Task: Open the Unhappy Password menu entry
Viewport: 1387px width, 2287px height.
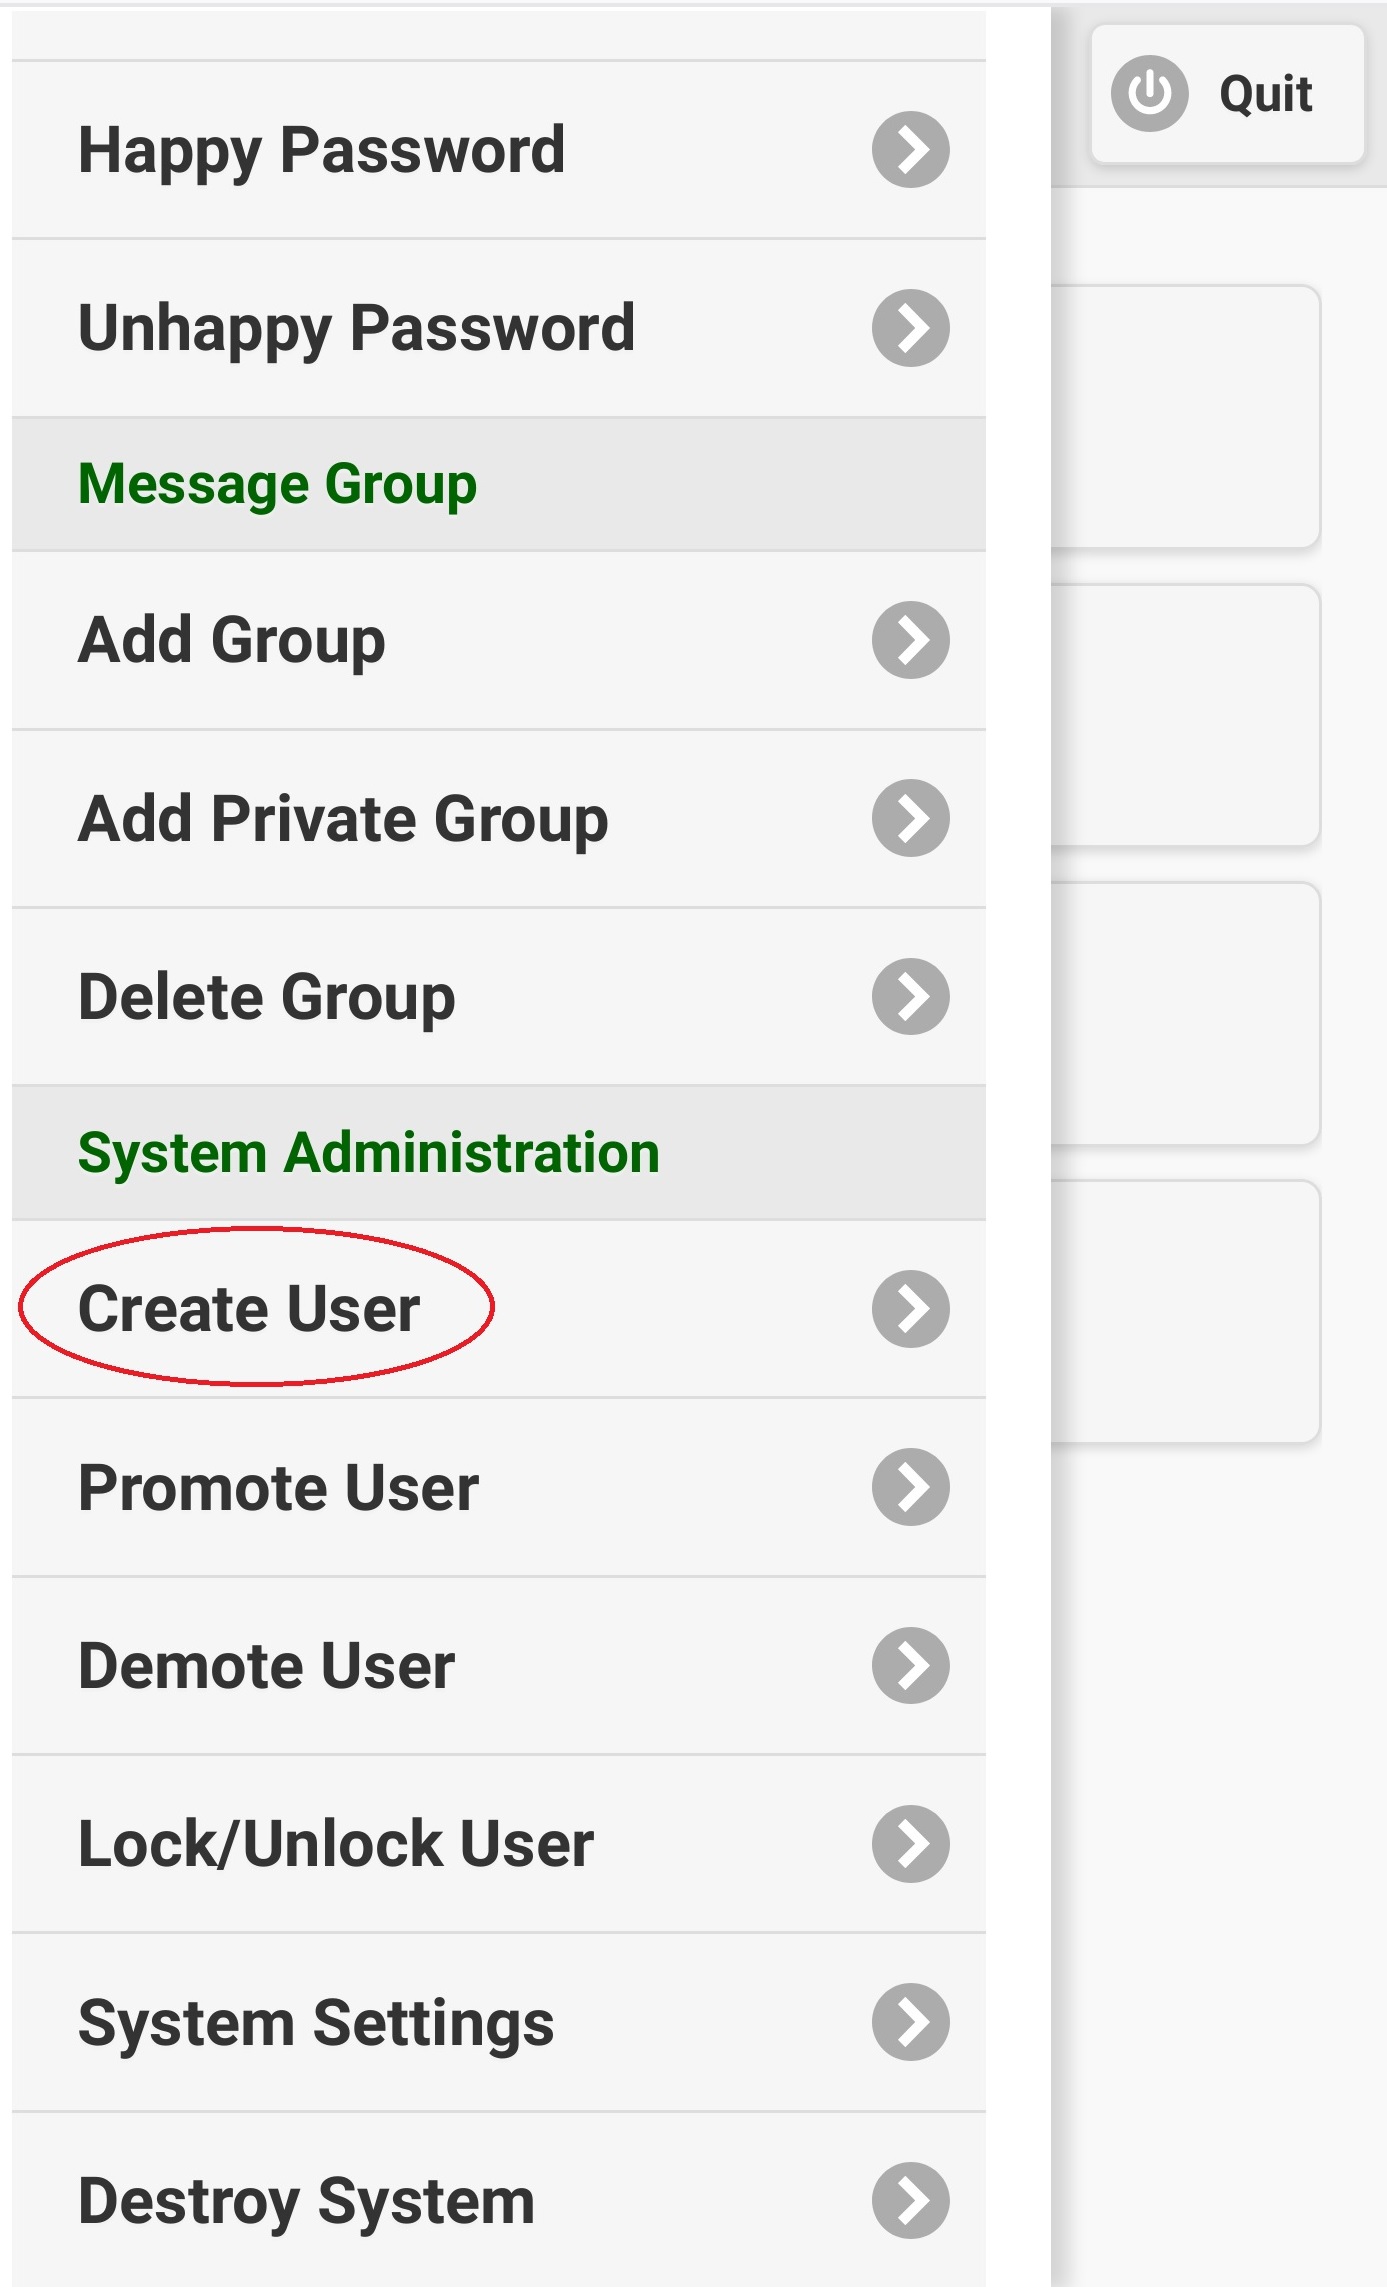Action: click(x=357, y=328)
